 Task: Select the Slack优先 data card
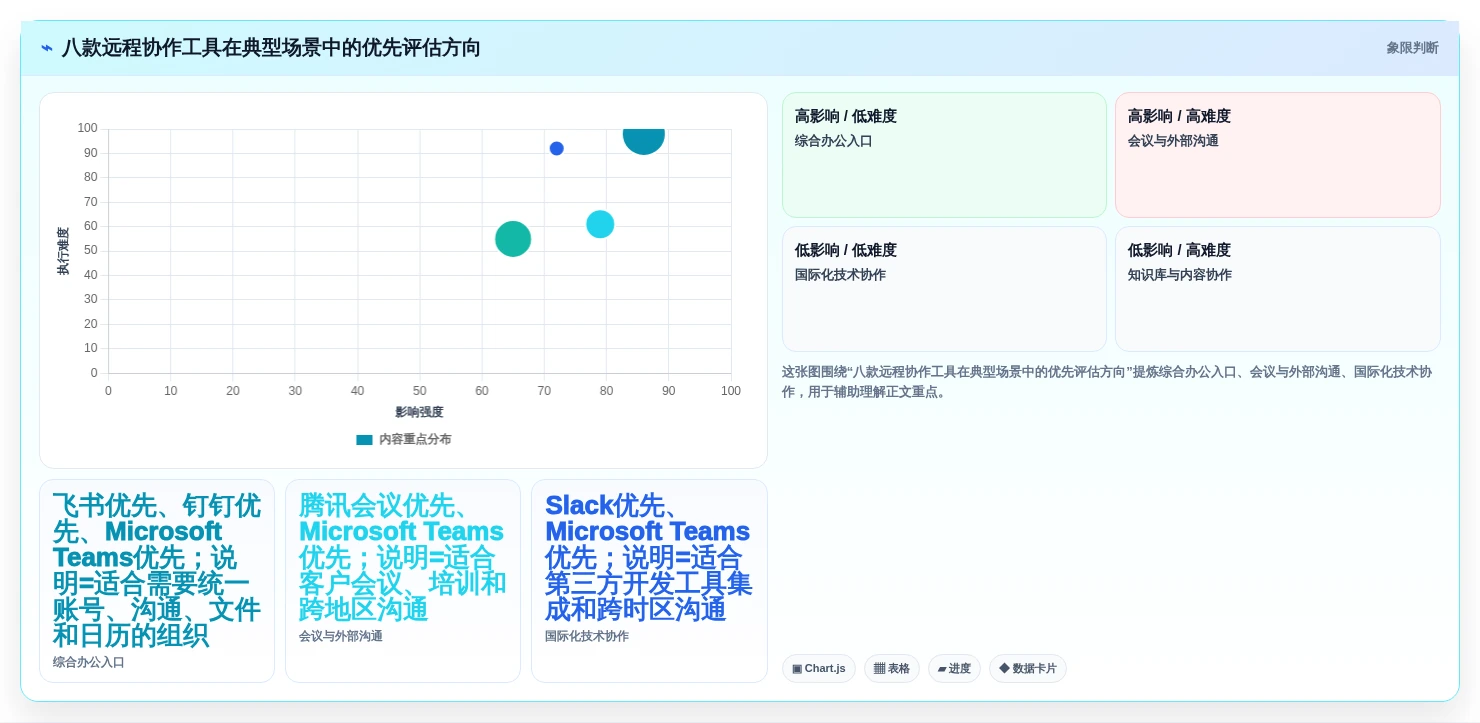(649, 581)
